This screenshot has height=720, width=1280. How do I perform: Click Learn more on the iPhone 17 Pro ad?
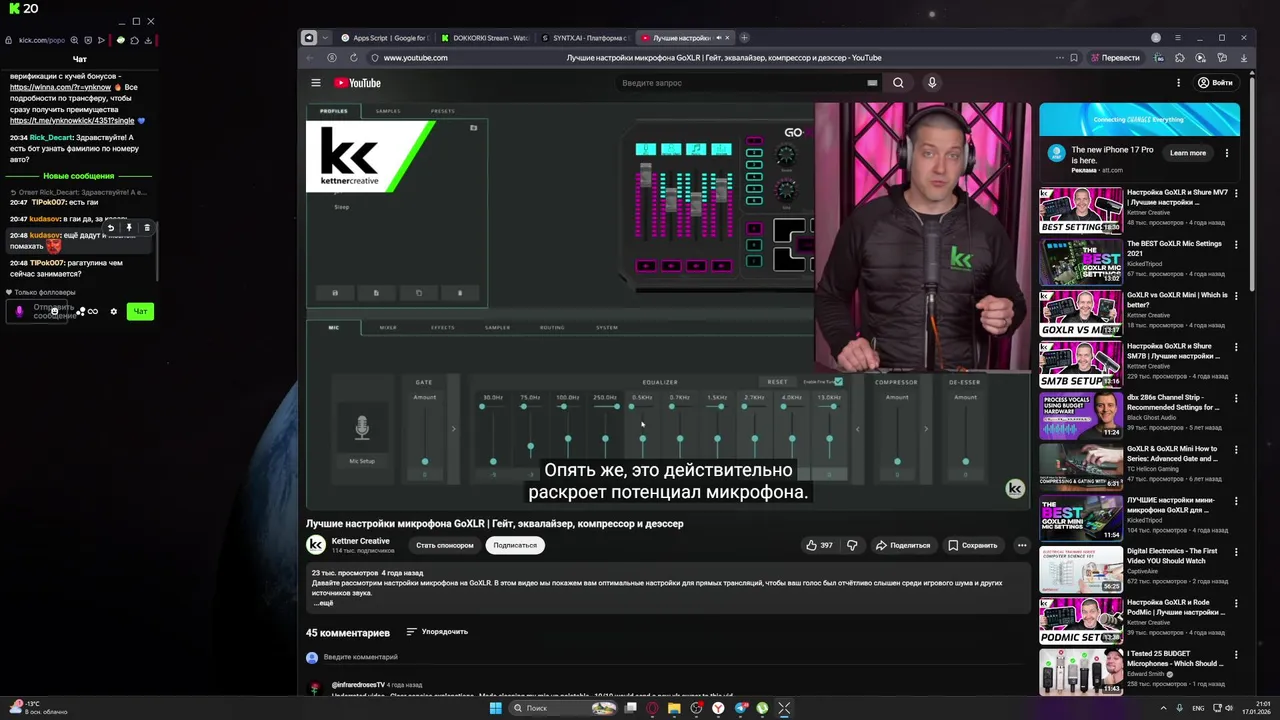coord(1188,153)
